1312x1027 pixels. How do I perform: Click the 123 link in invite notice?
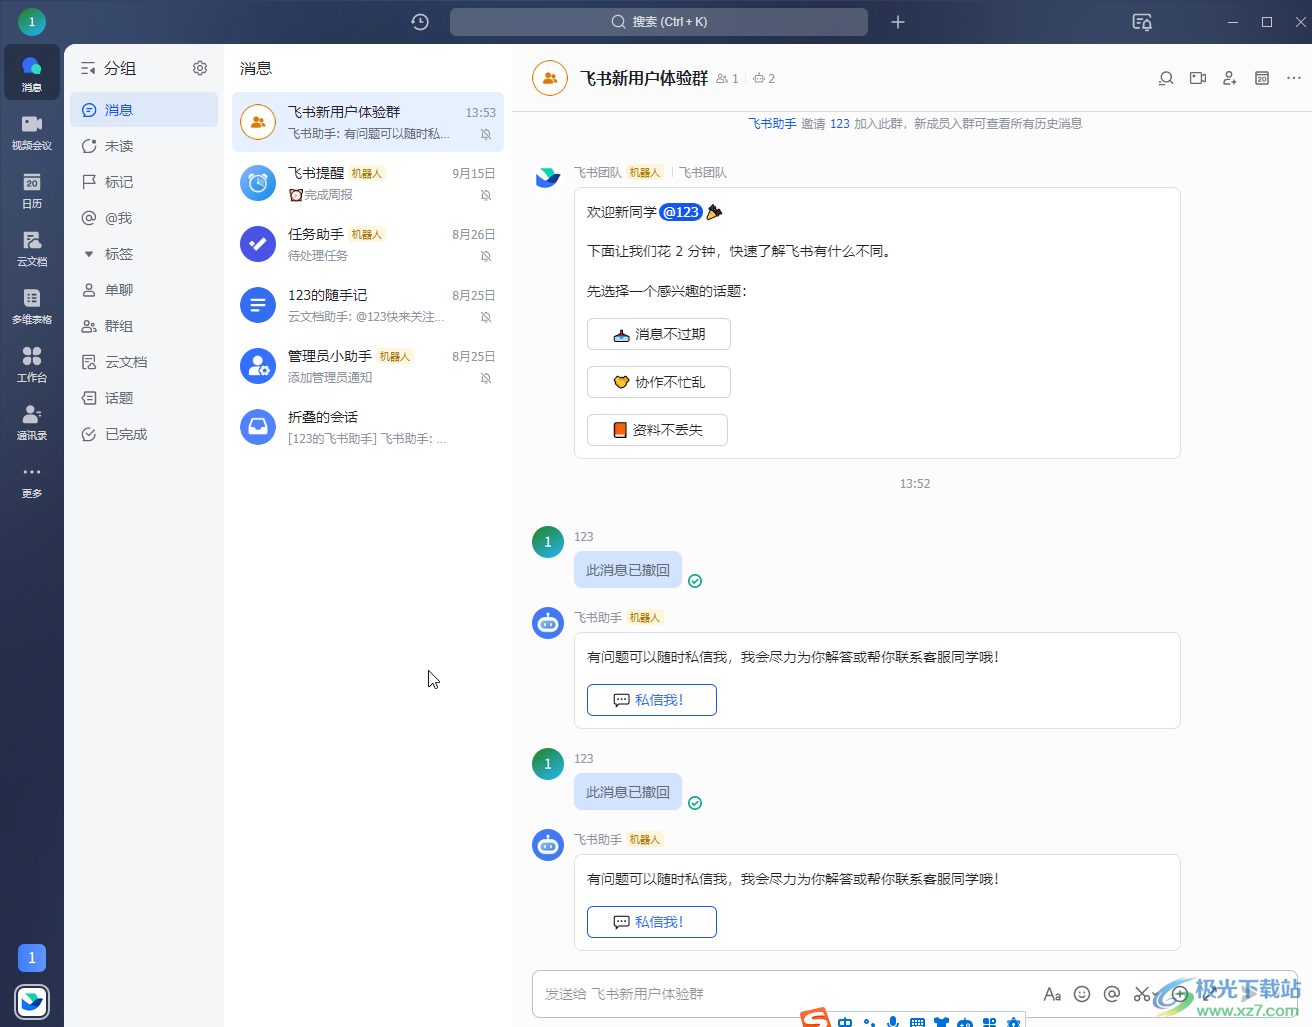click(x=840, y=124)
